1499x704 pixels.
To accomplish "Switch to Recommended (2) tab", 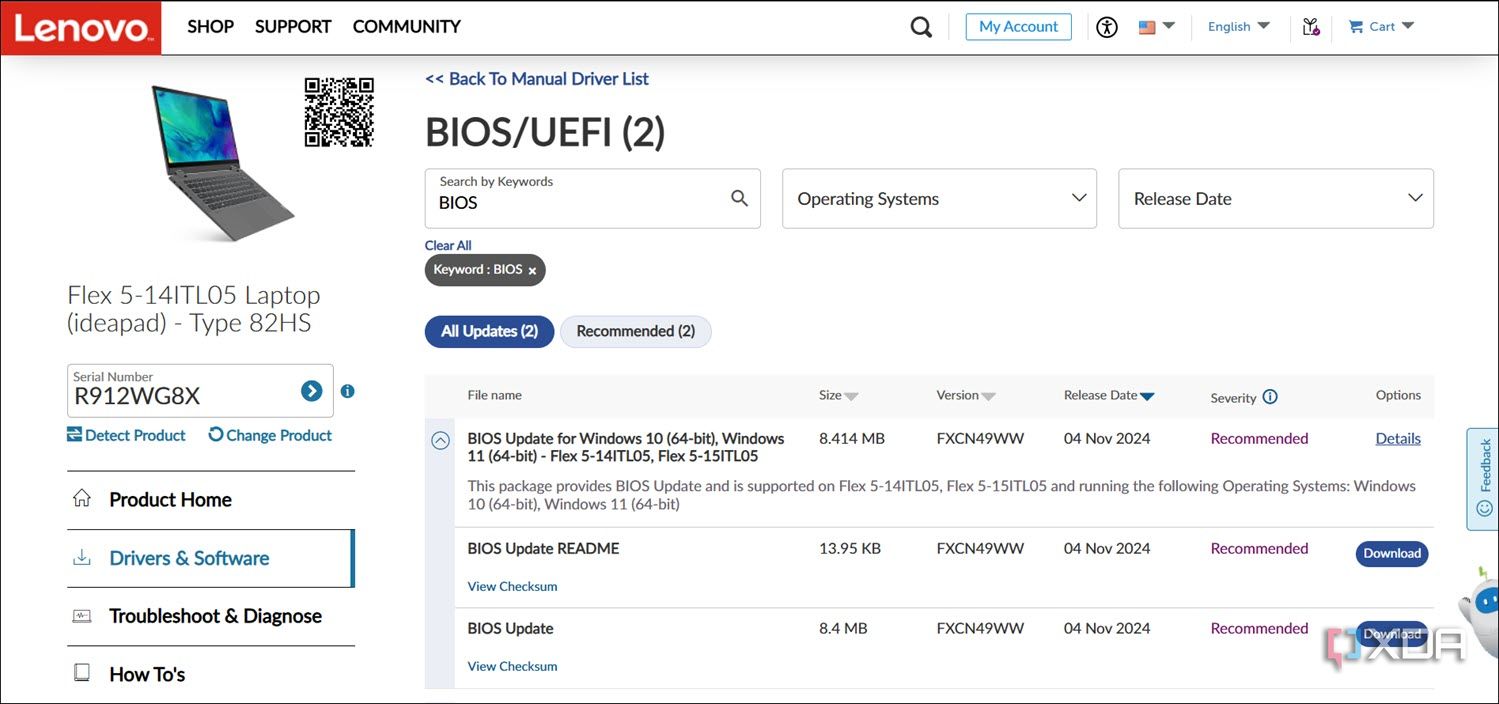I will pyautogui.click(x=635, y=331).
